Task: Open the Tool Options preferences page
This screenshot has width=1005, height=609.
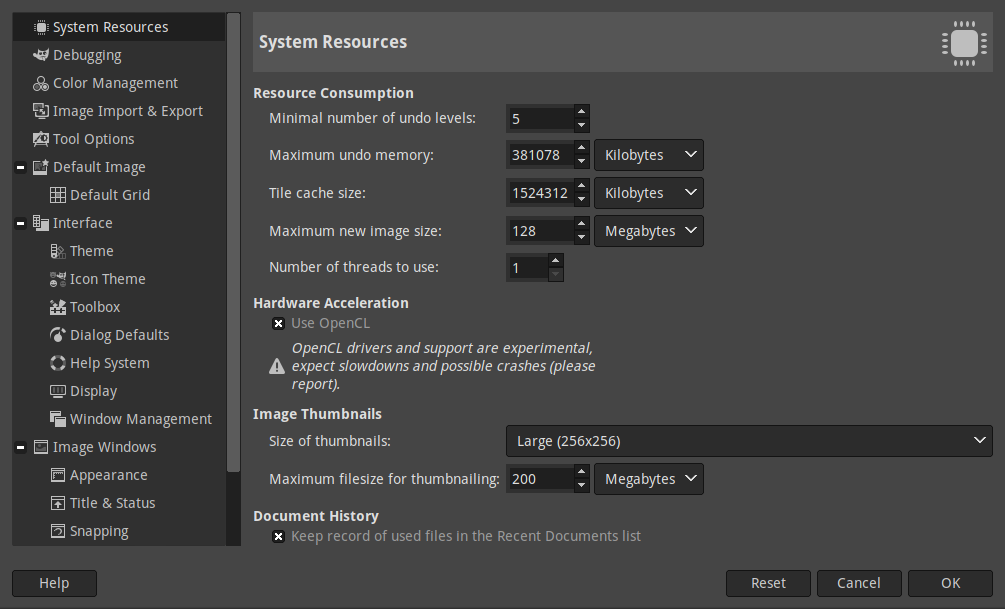Action: pyautogui.click(x=119, y=139)
